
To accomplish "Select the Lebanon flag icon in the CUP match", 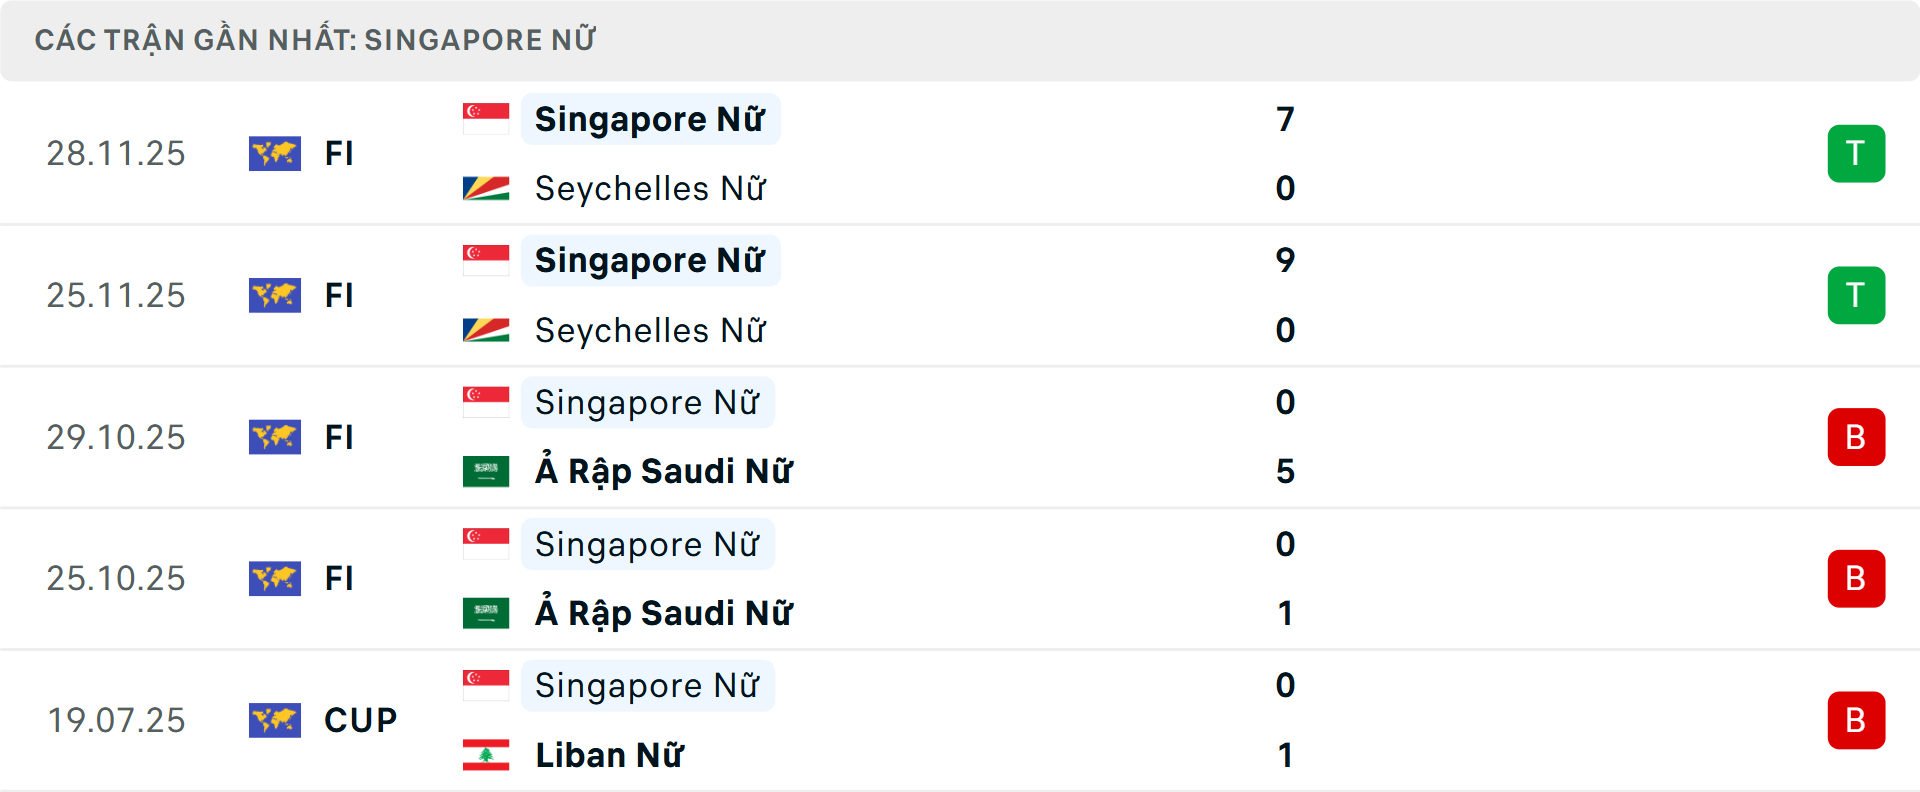I will pyautogui.click(x=485, y=755).
